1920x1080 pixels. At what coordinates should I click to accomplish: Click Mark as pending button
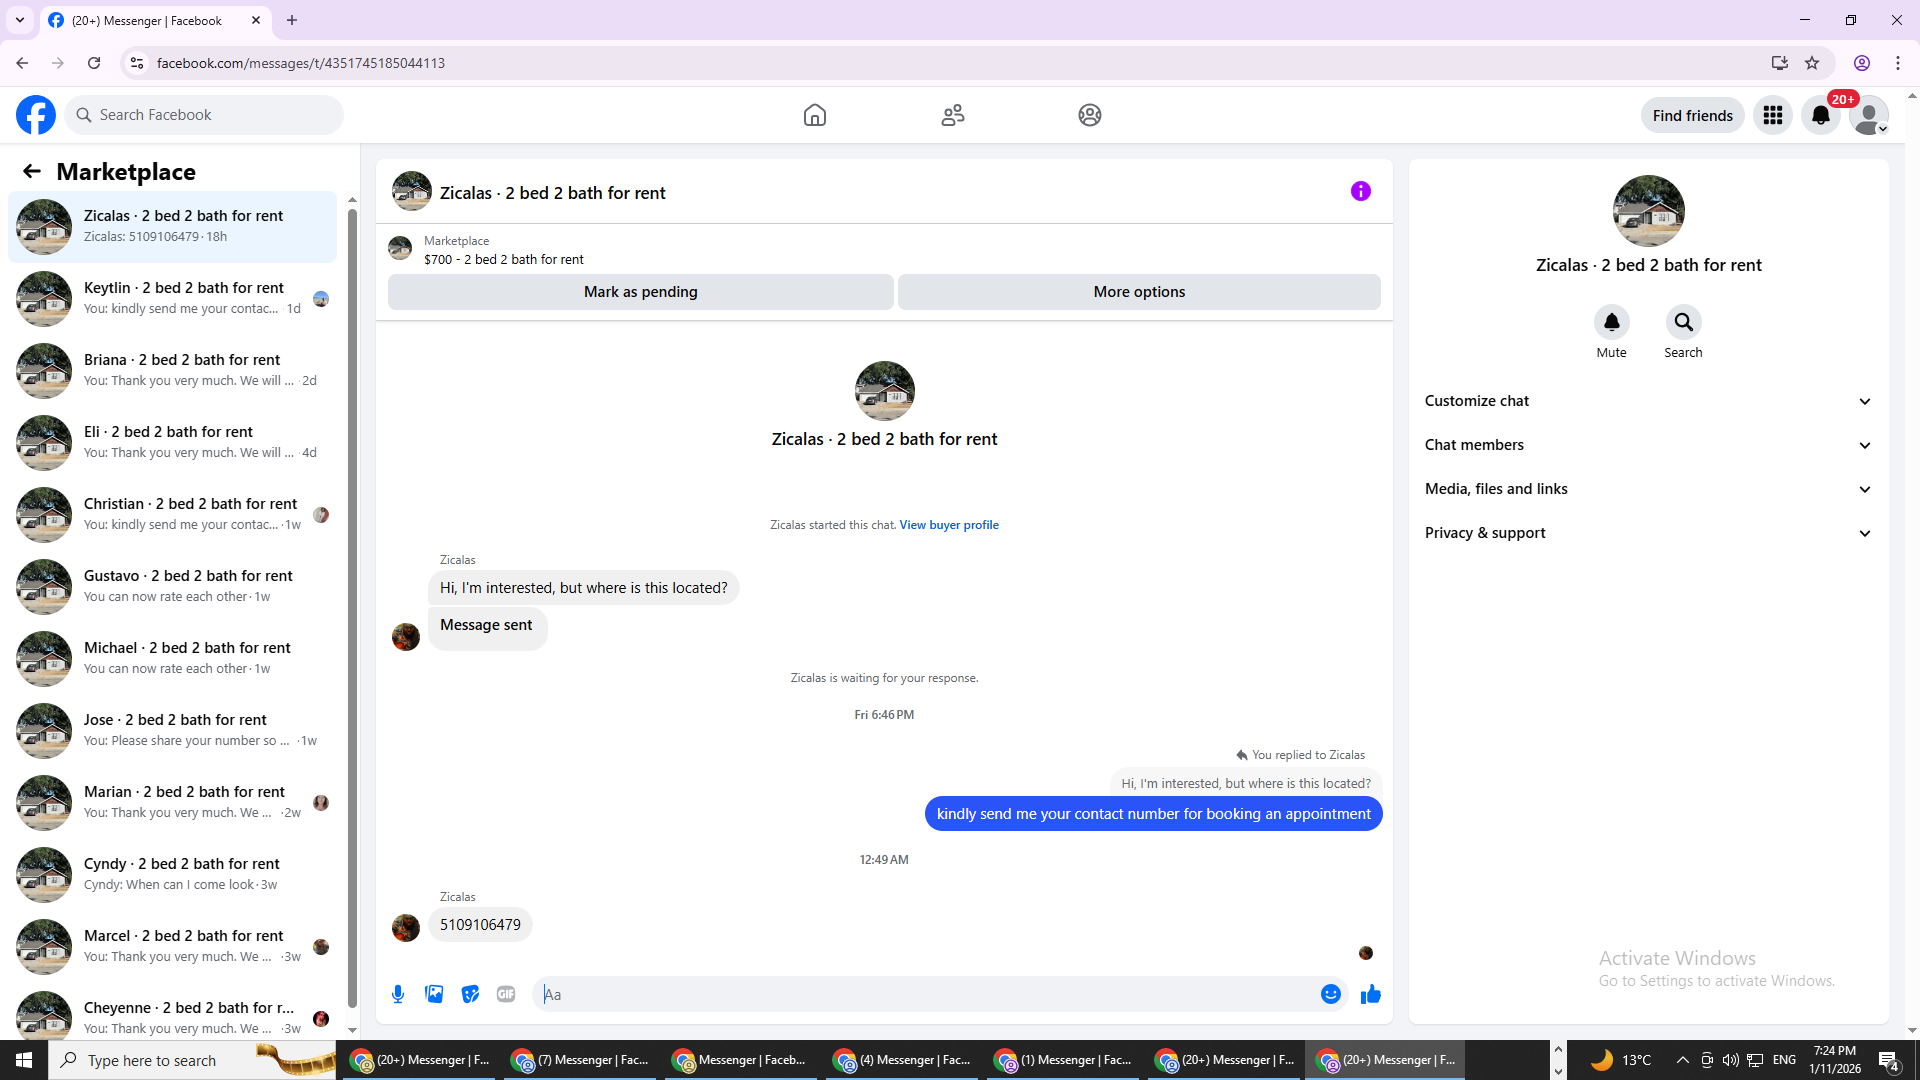coord(641,292)
